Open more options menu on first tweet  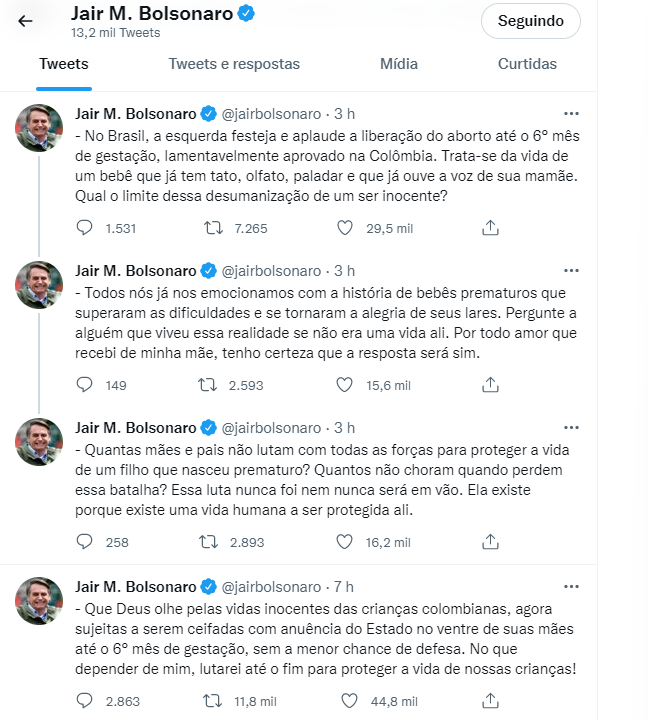click(571, 113)
